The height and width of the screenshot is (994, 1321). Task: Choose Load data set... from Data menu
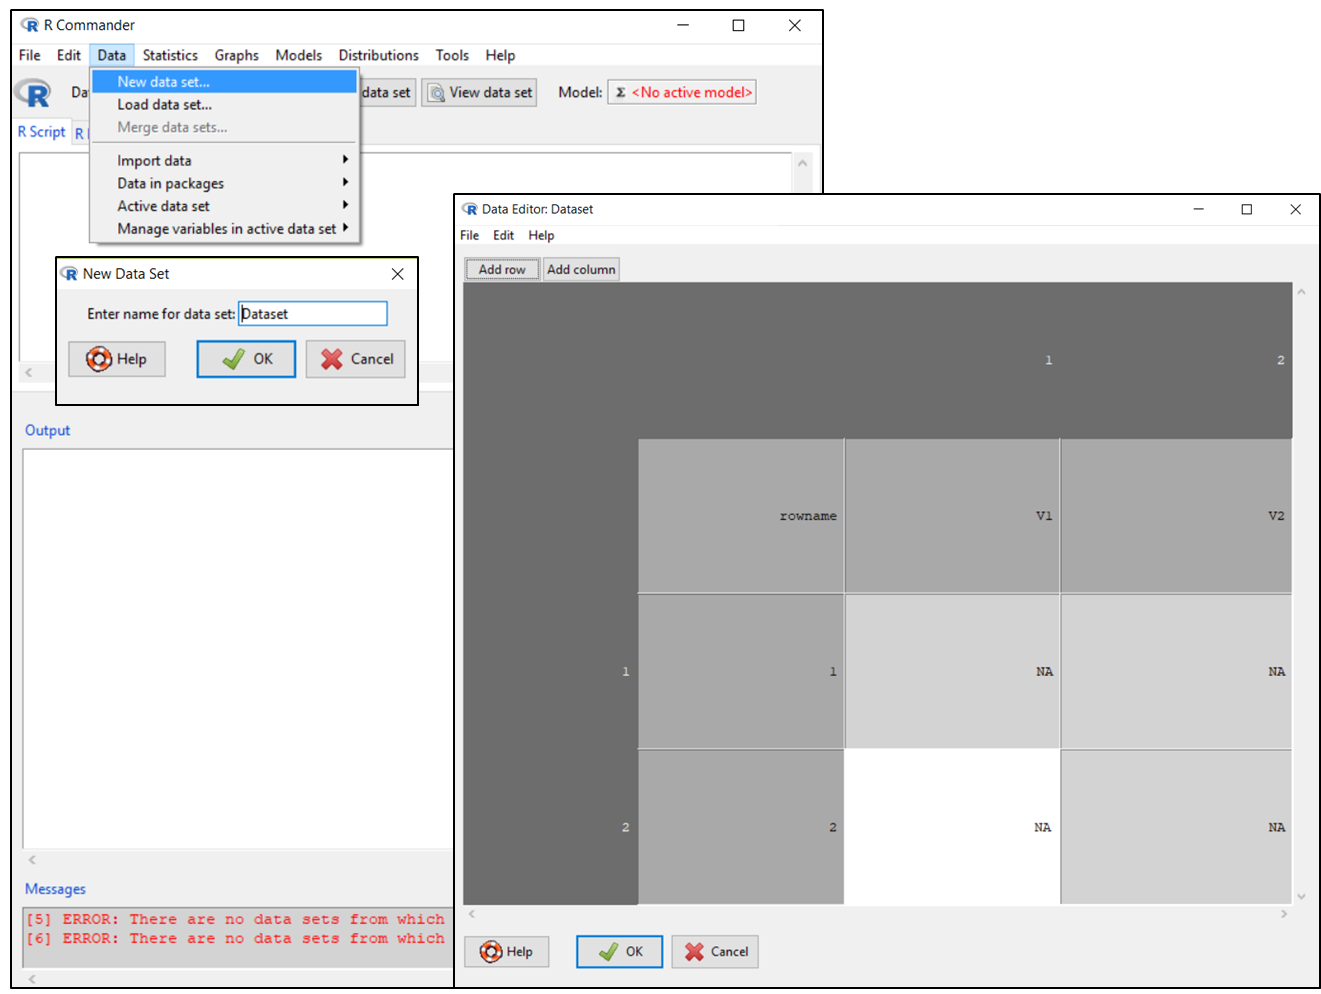165,105
